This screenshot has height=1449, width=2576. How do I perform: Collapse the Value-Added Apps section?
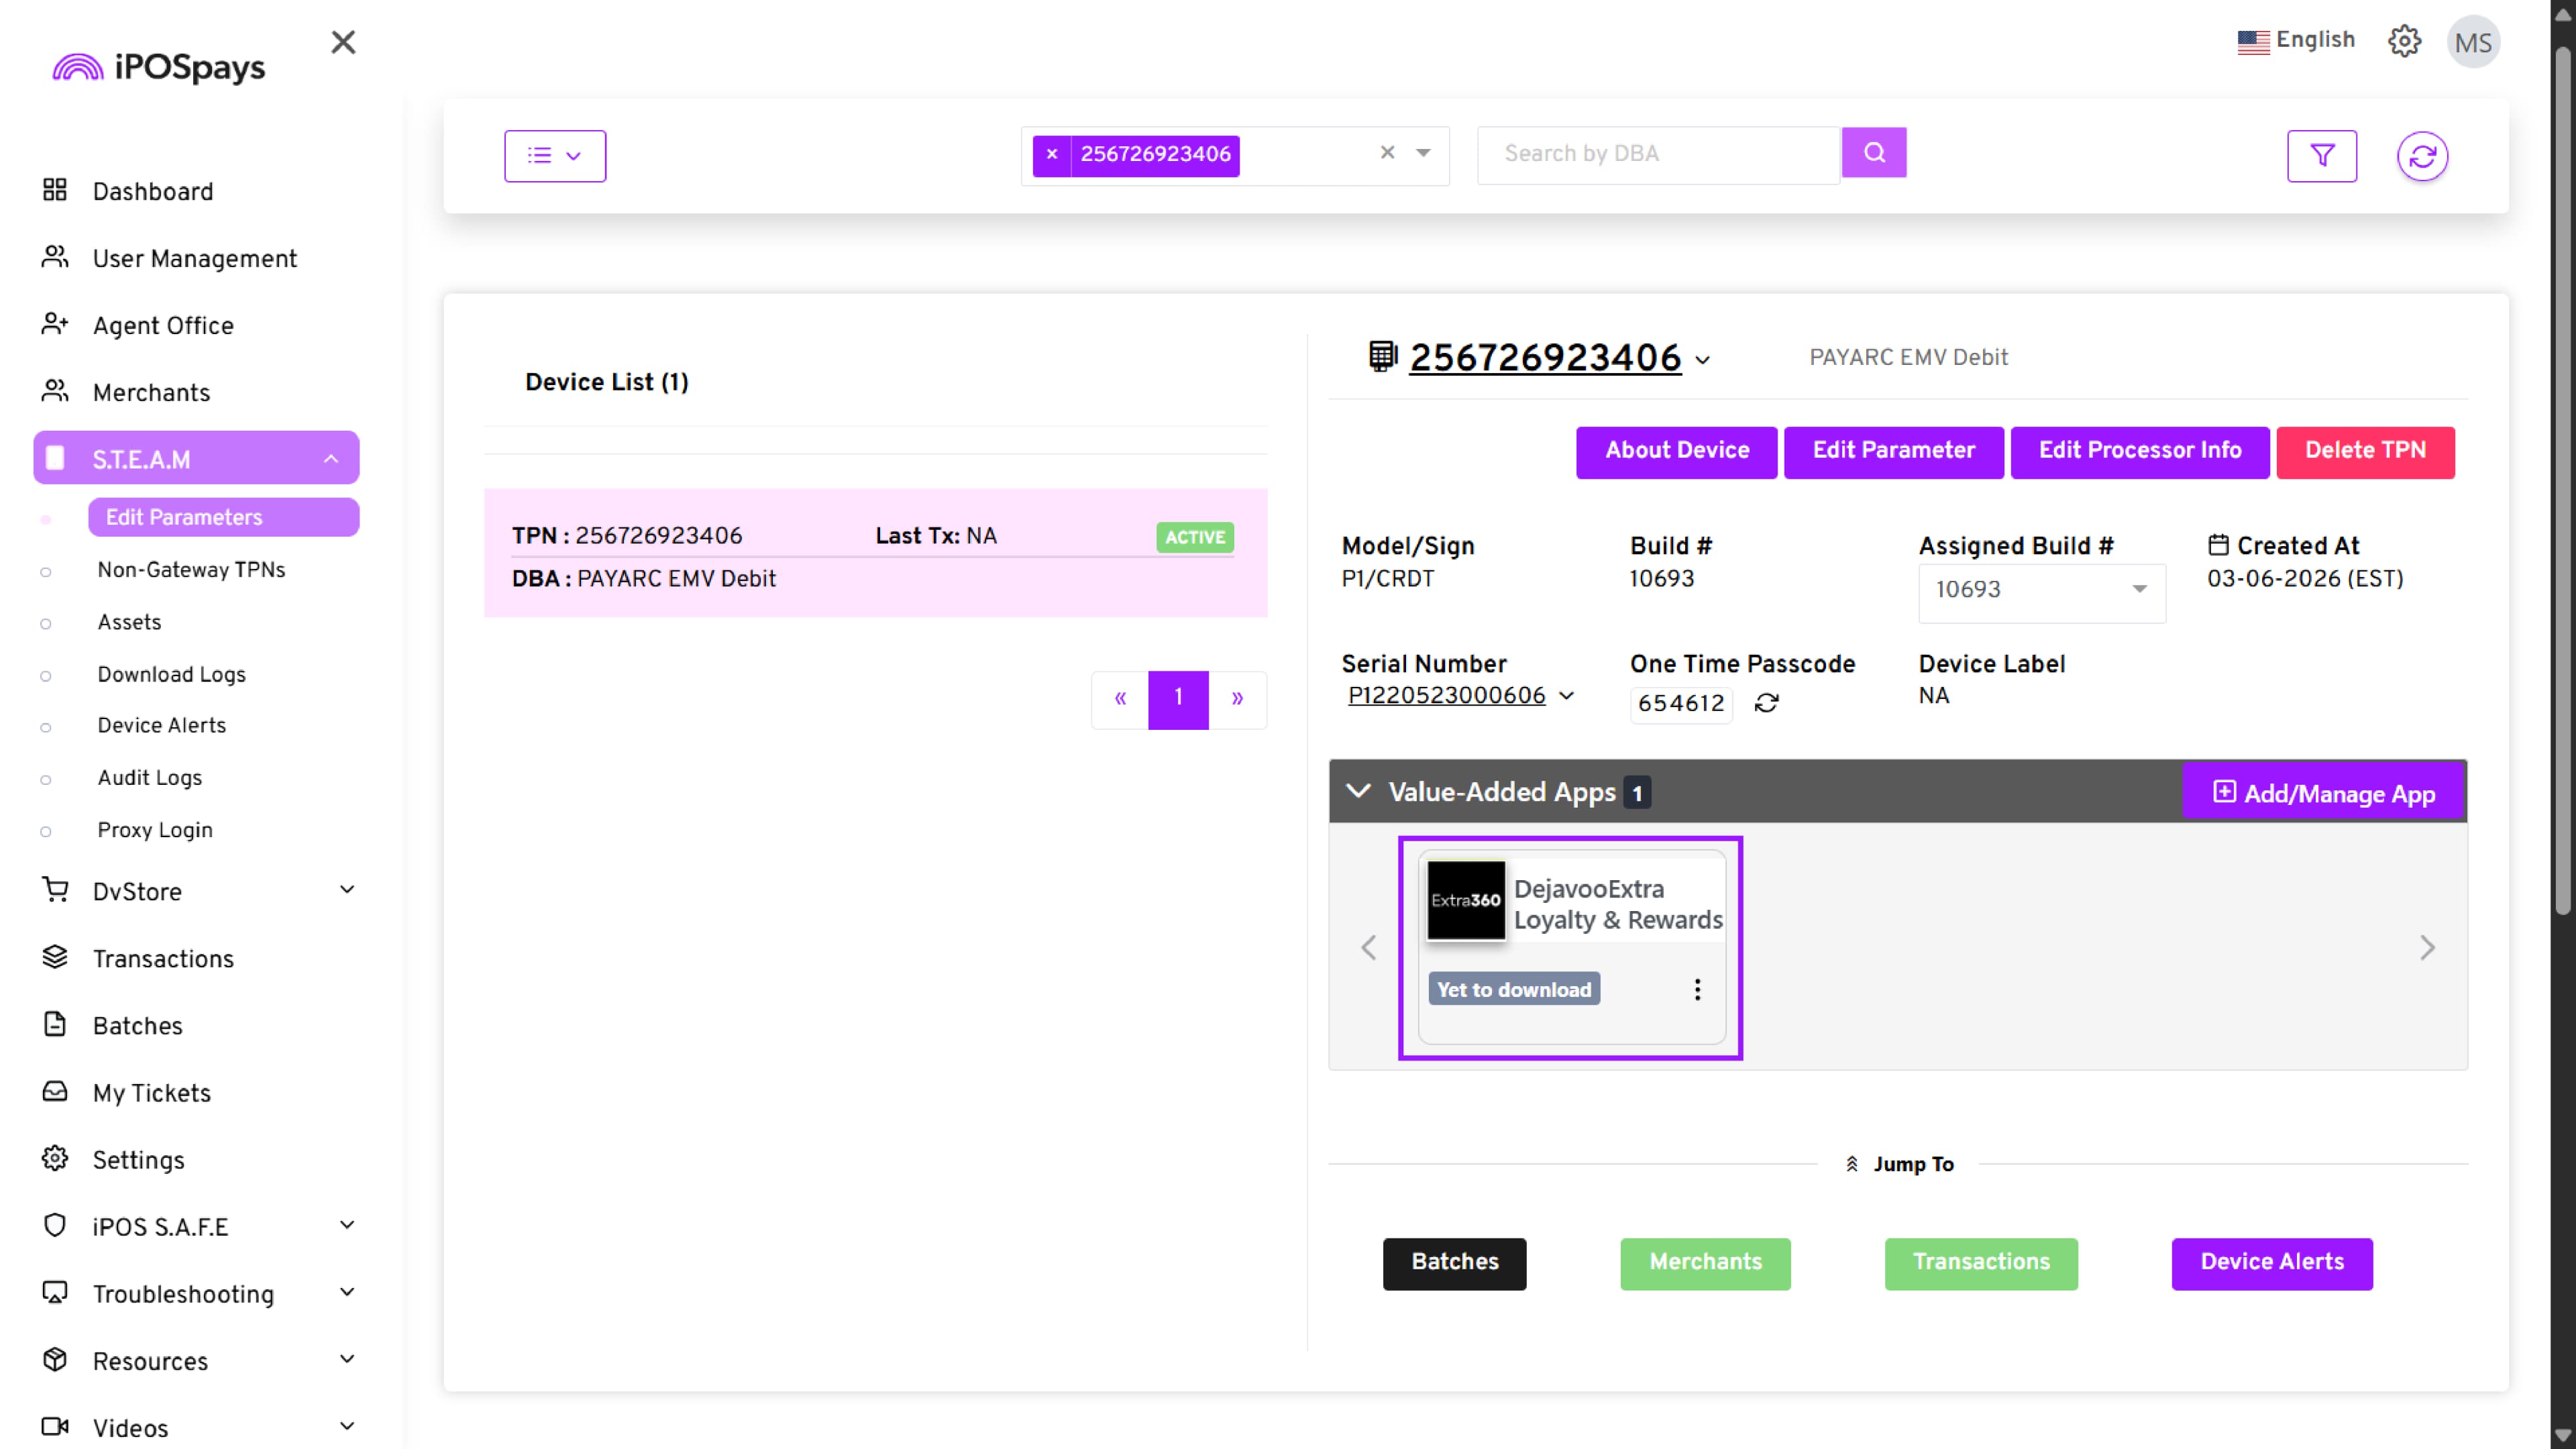point(1357,791)
